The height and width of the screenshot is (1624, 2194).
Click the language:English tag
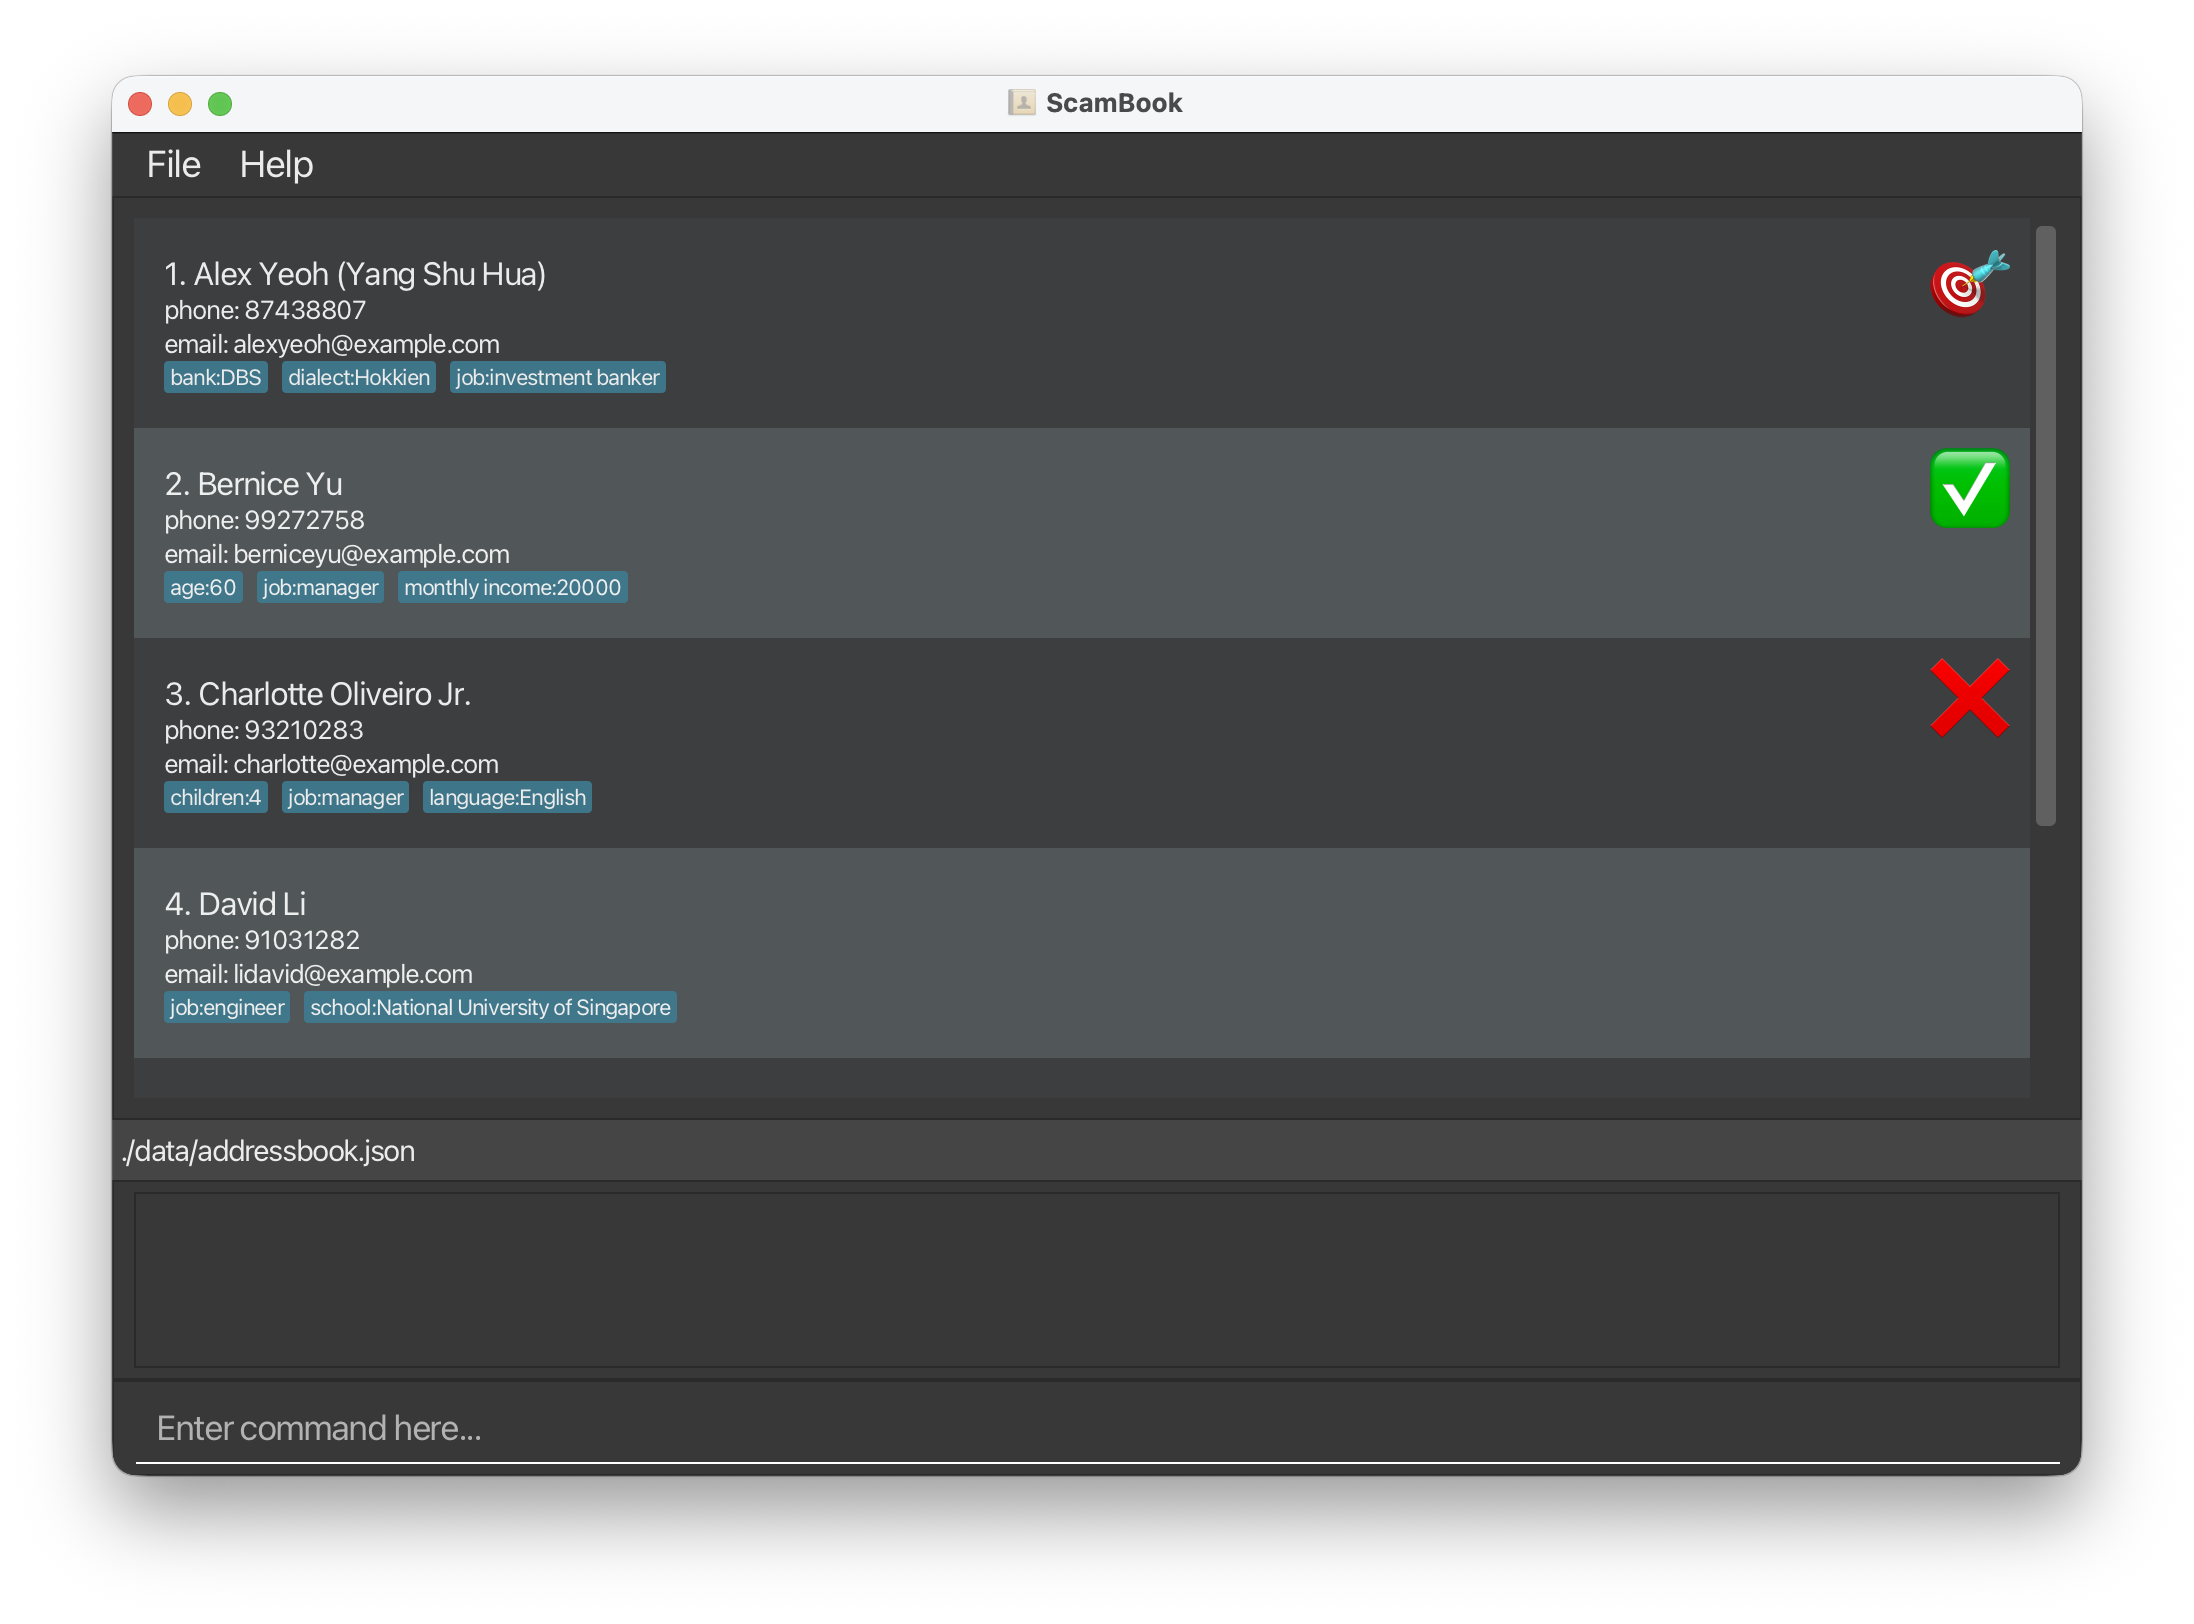tap(507, 798)
